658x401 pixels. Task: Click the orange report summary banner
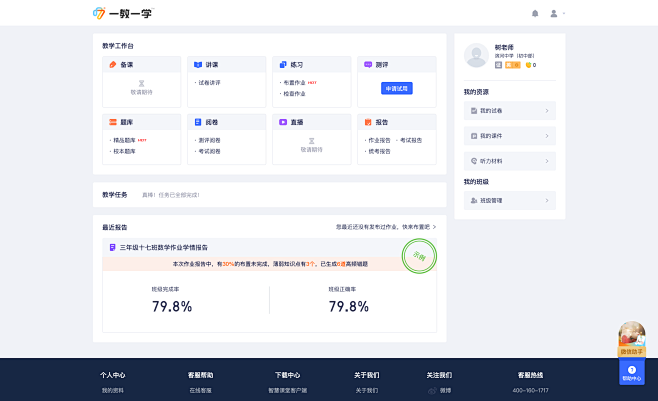point(269,264)
